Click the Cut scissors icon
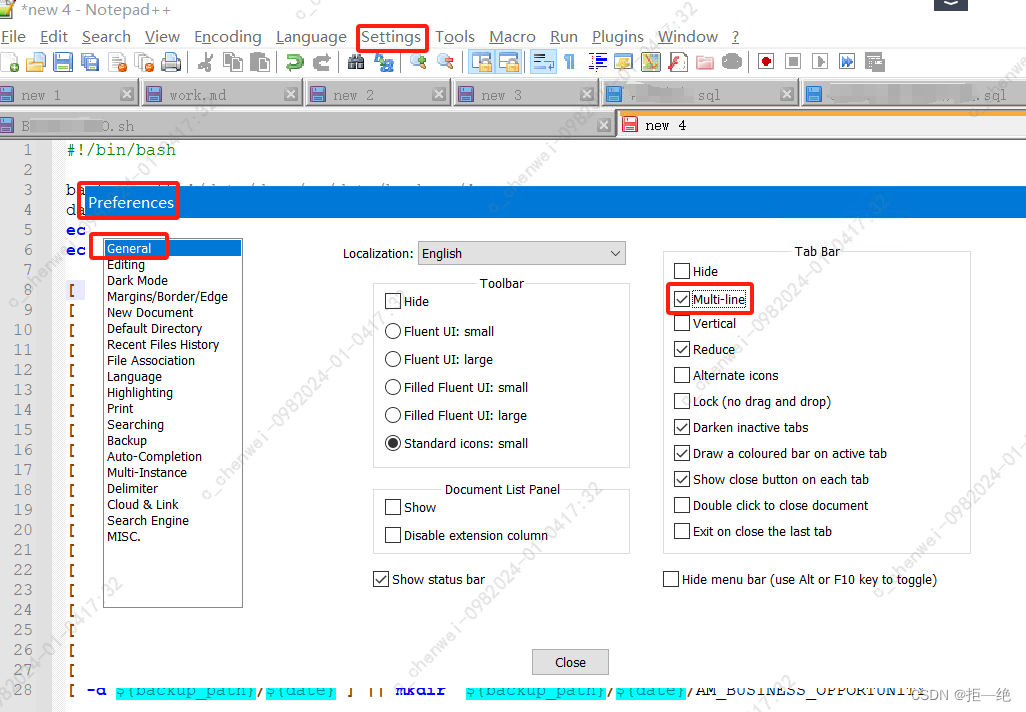 (x=205, y=63)
